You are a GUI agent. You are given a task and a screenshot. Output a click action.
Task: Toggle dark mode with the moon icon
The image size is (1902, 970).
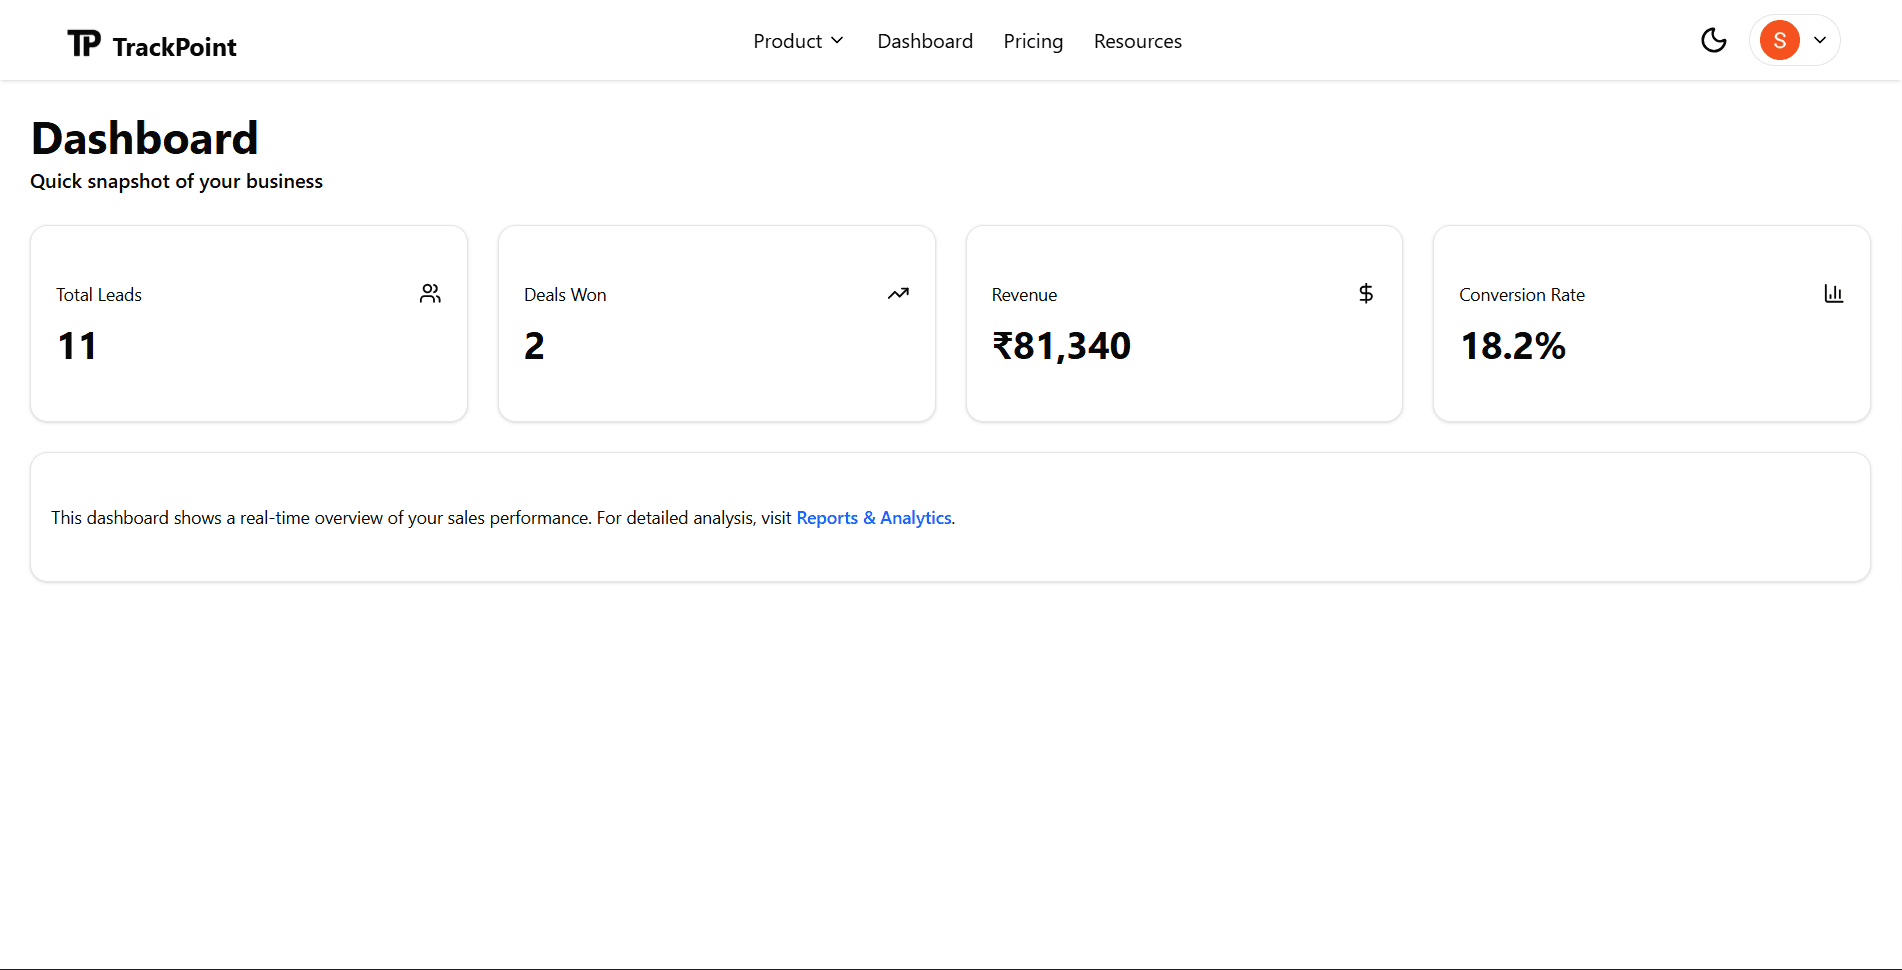click(1713, 40)
